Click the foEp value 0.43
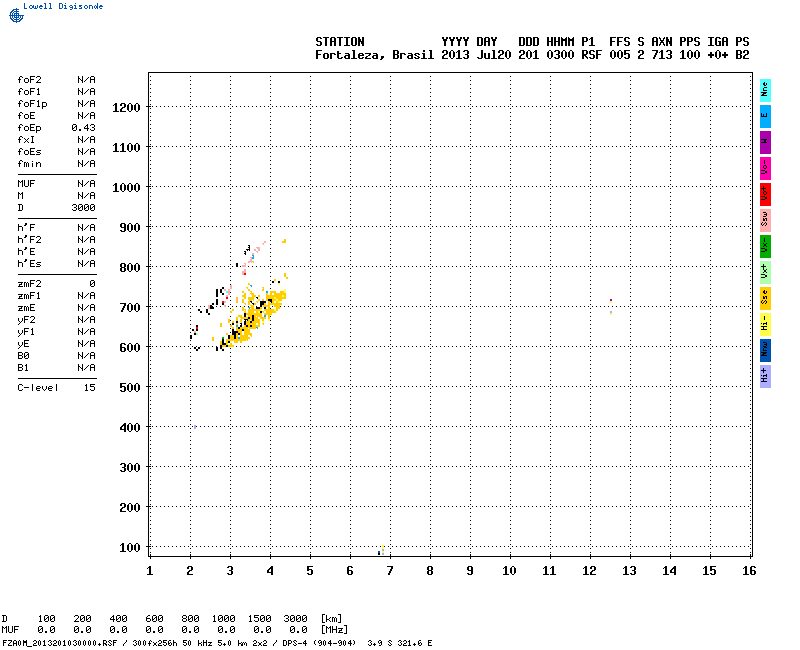Viewport: 800px width, 650px height. coord(83,128)
